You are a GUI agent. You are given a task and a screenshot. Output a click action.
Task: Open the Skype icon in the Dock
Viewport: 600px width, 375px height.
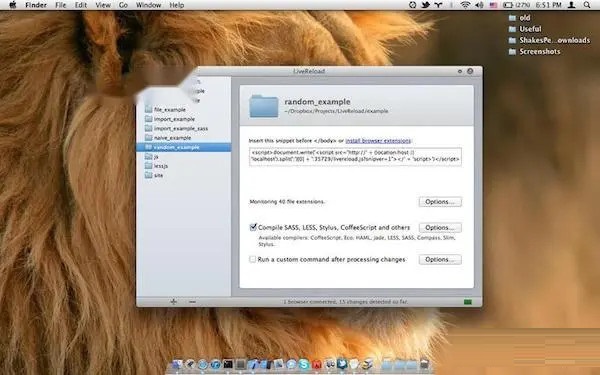tap(304, 364)
